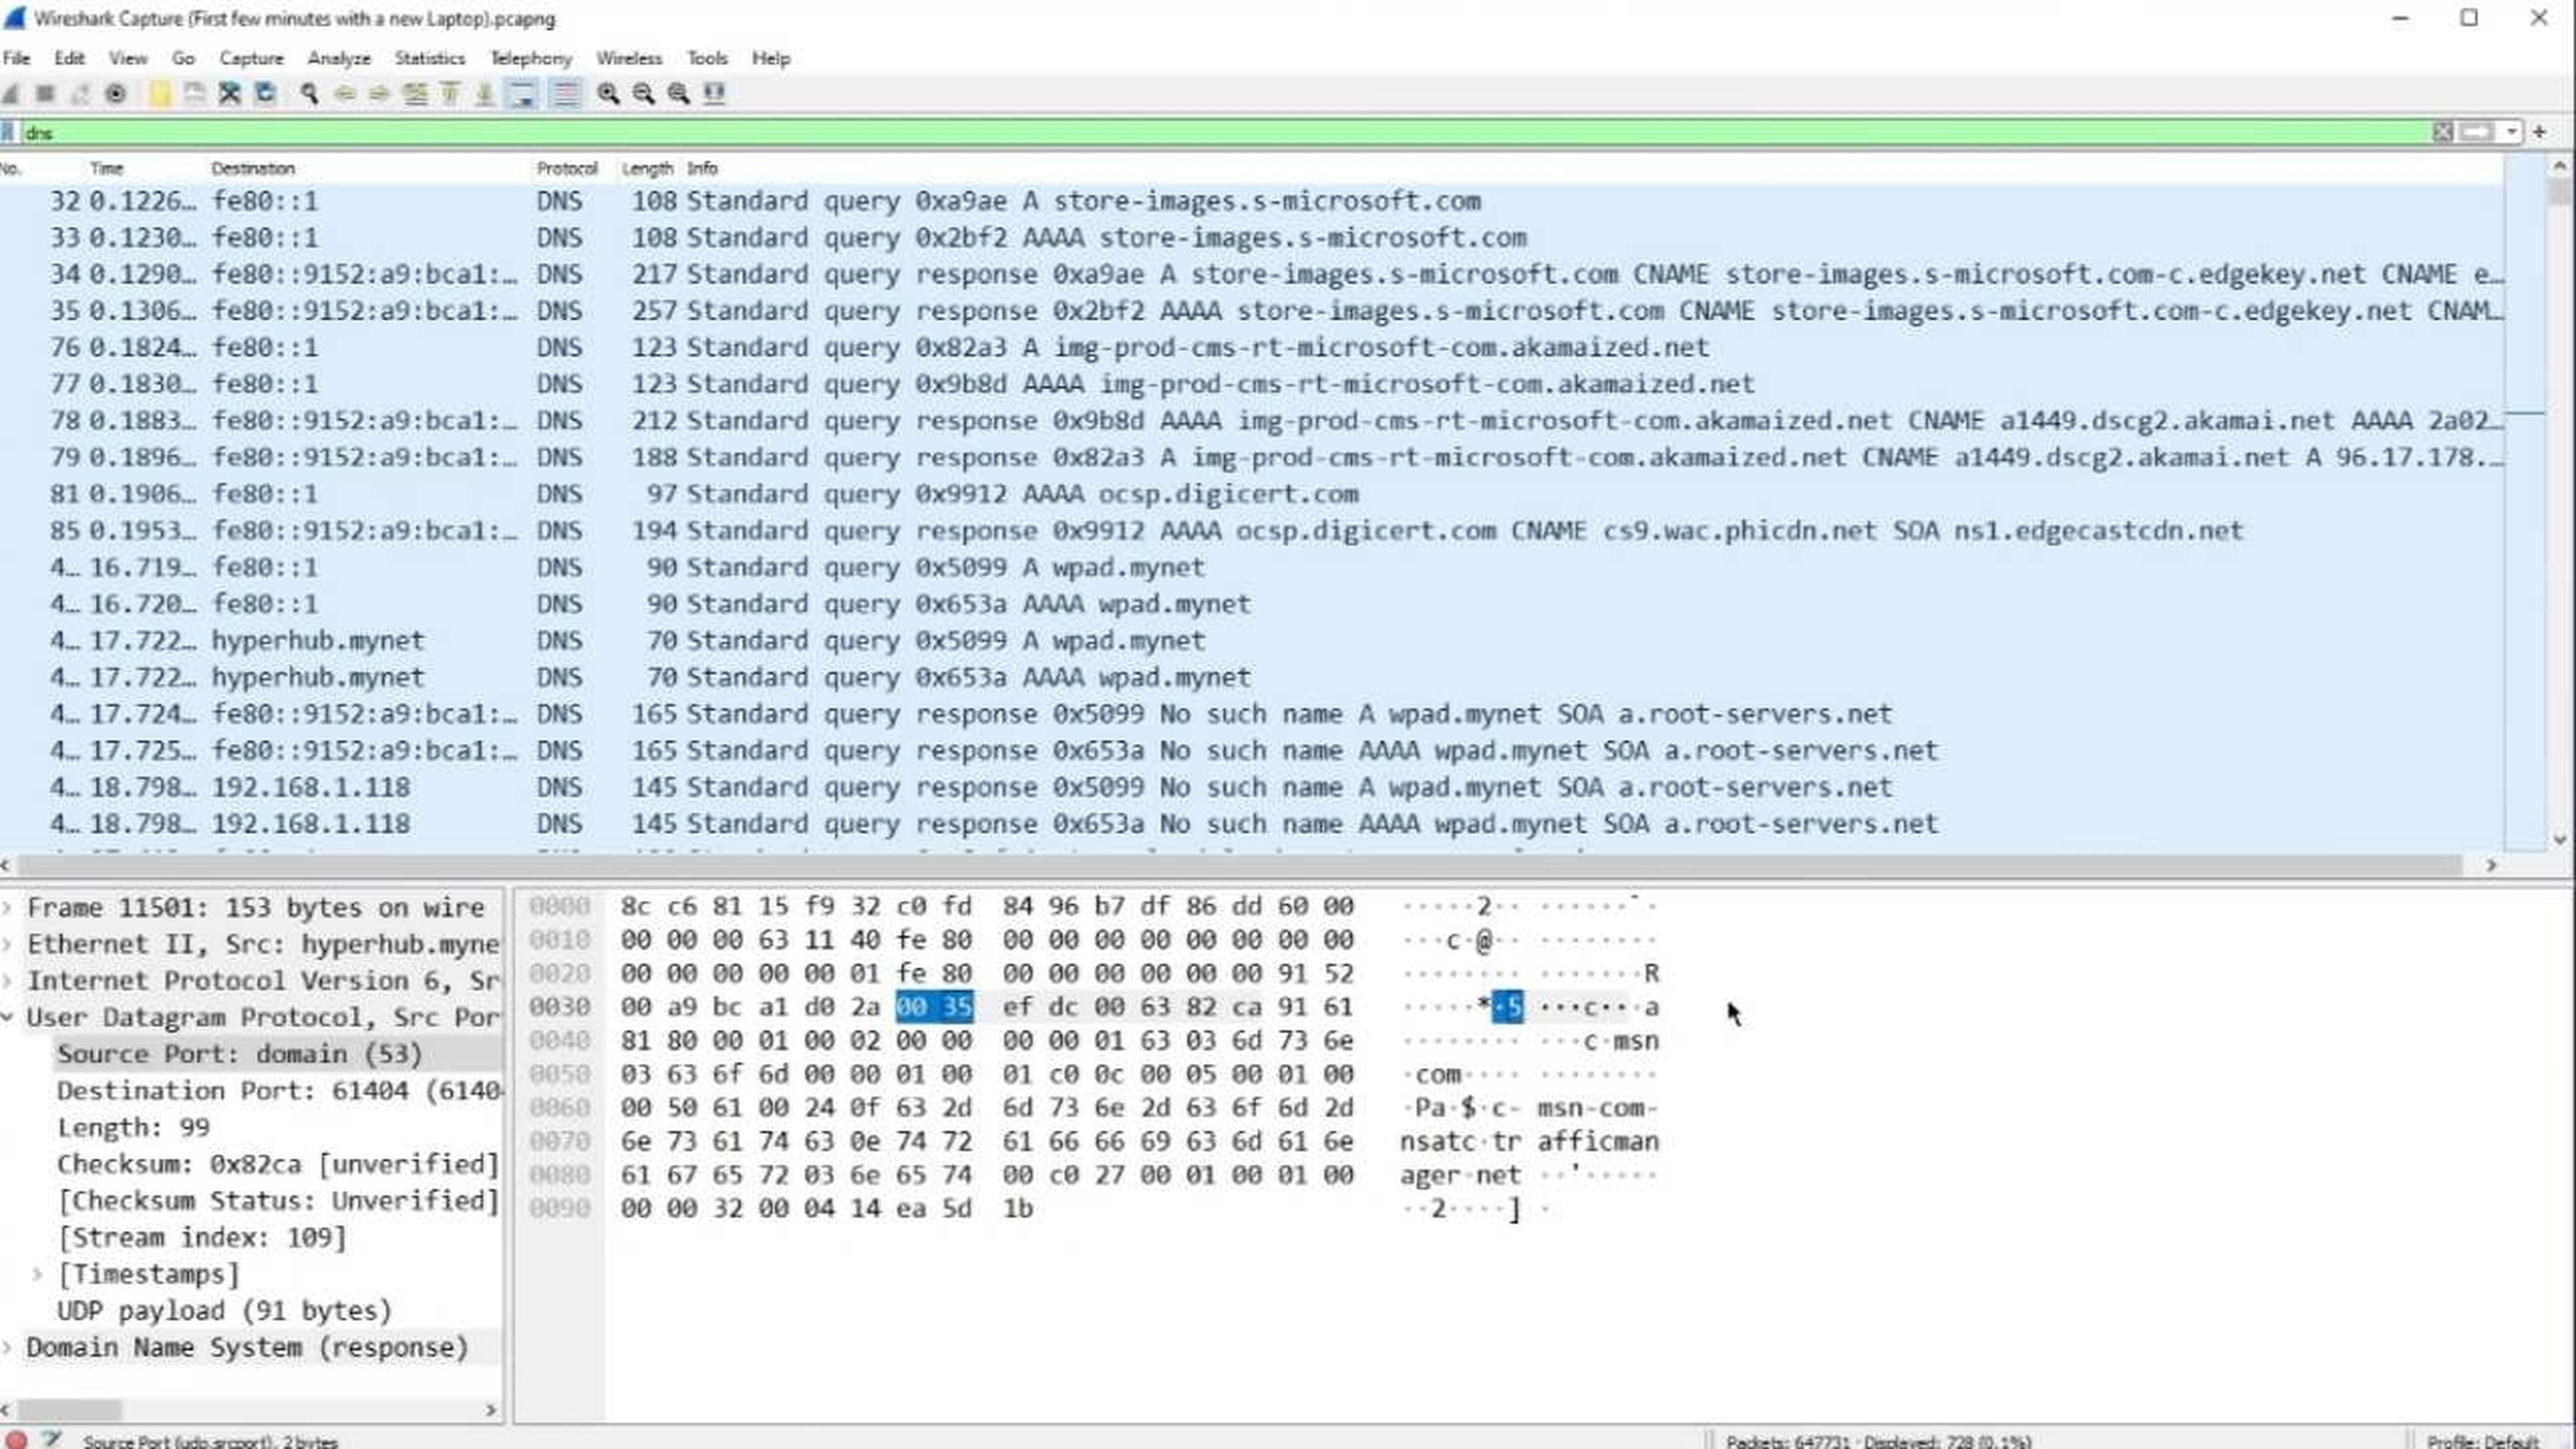The height and width of the screenshot is (1449, 2576).
Task: Click highlighted hex bytes 00 35
Action: pos(934,1007)
